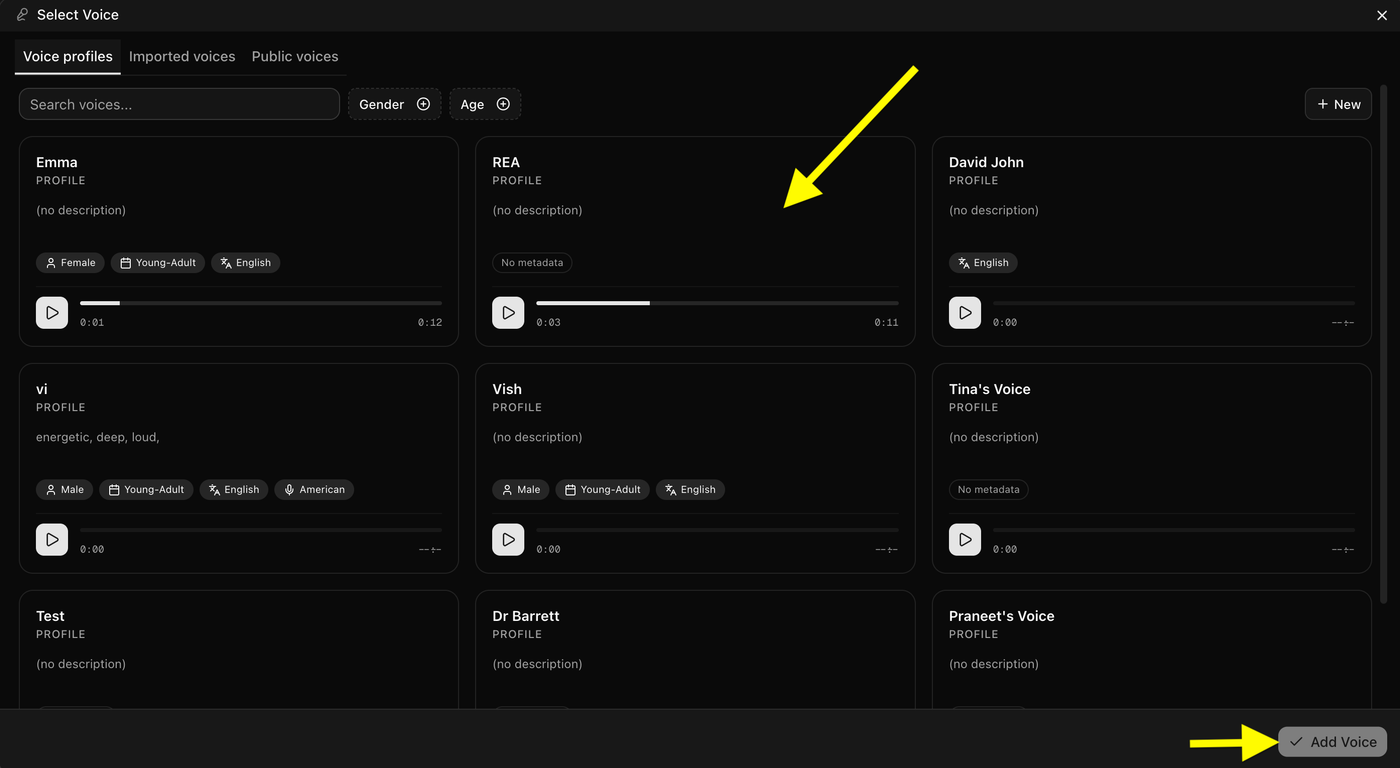Click the Male tag on Vish
Screen dimensions: 1400x768
point(521,490)
